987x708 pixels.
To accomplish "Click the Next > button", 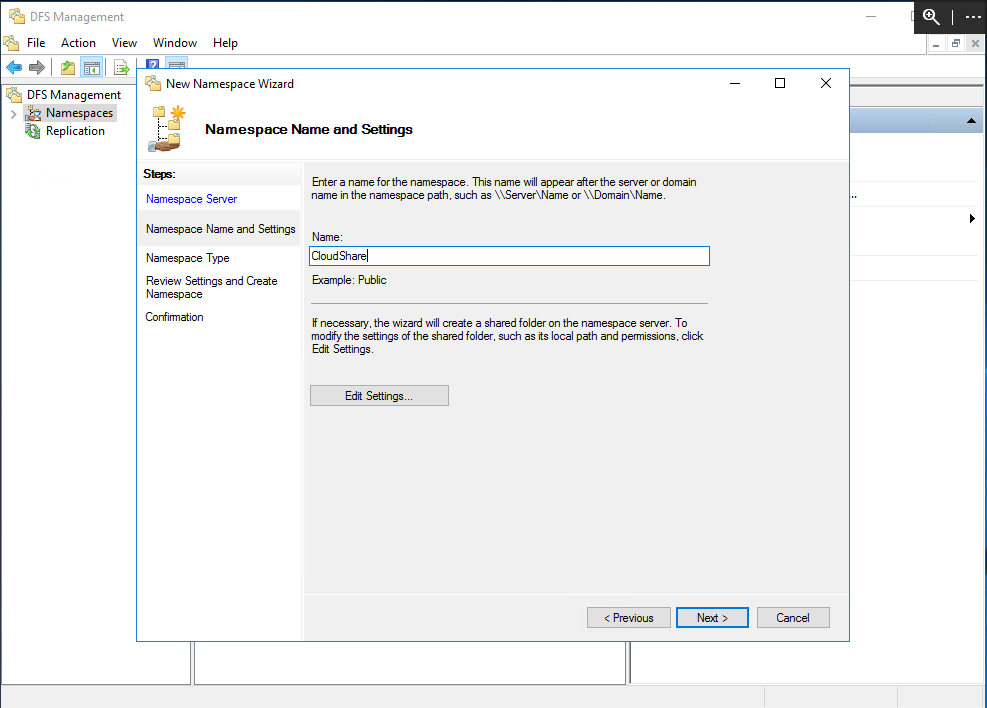I will point(712,617).
